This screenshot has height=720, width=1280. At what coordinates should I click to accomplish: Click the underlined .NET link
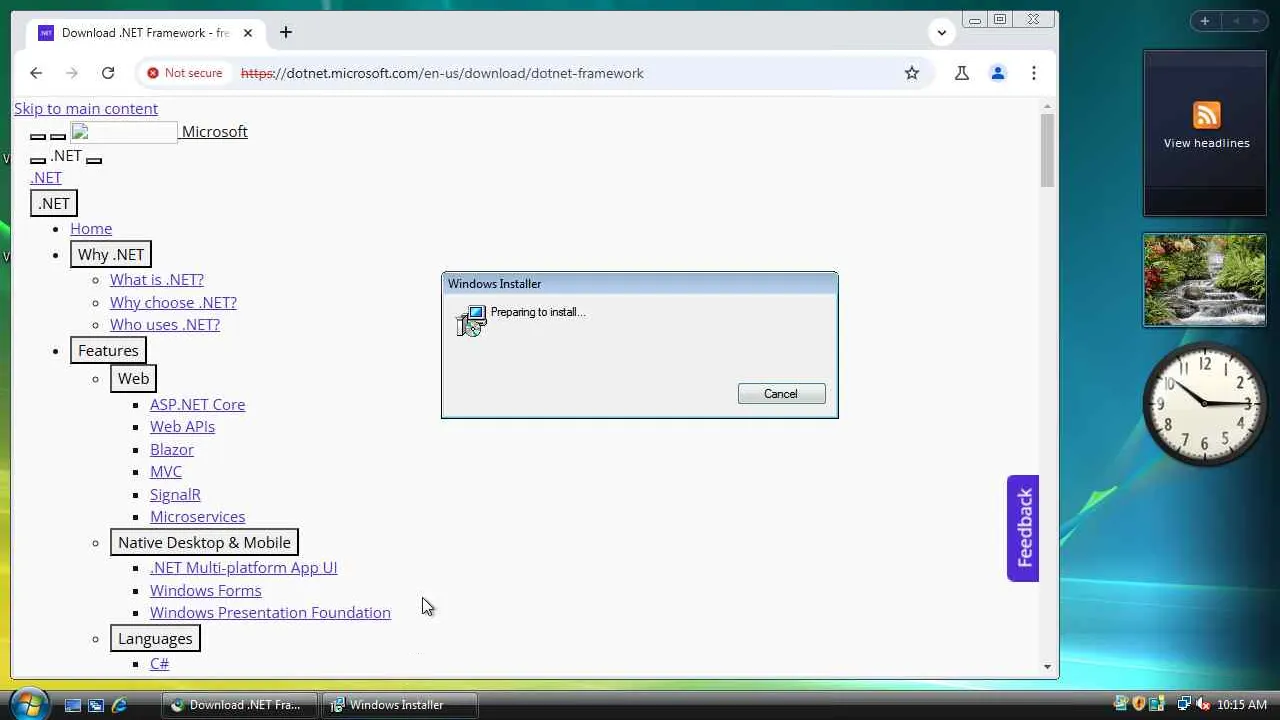[x=46, y=178]
